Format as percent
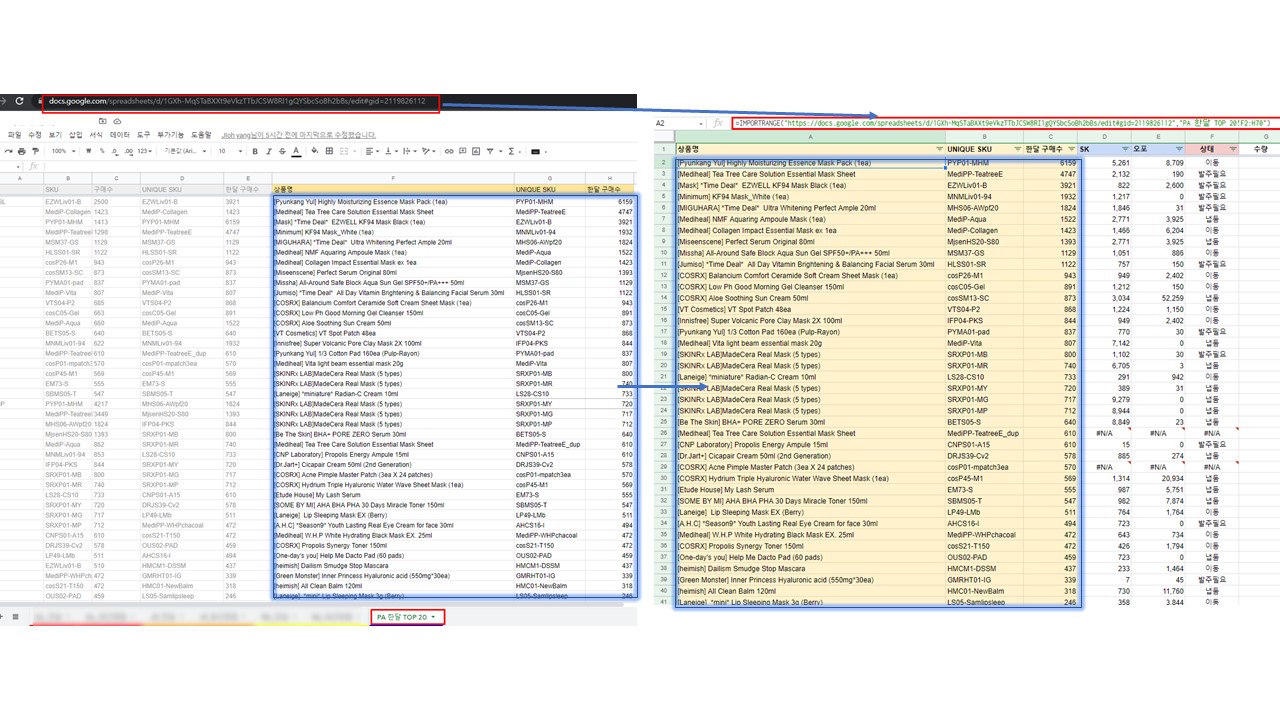Screen dimensions: 1280x720 coord(102,151)
